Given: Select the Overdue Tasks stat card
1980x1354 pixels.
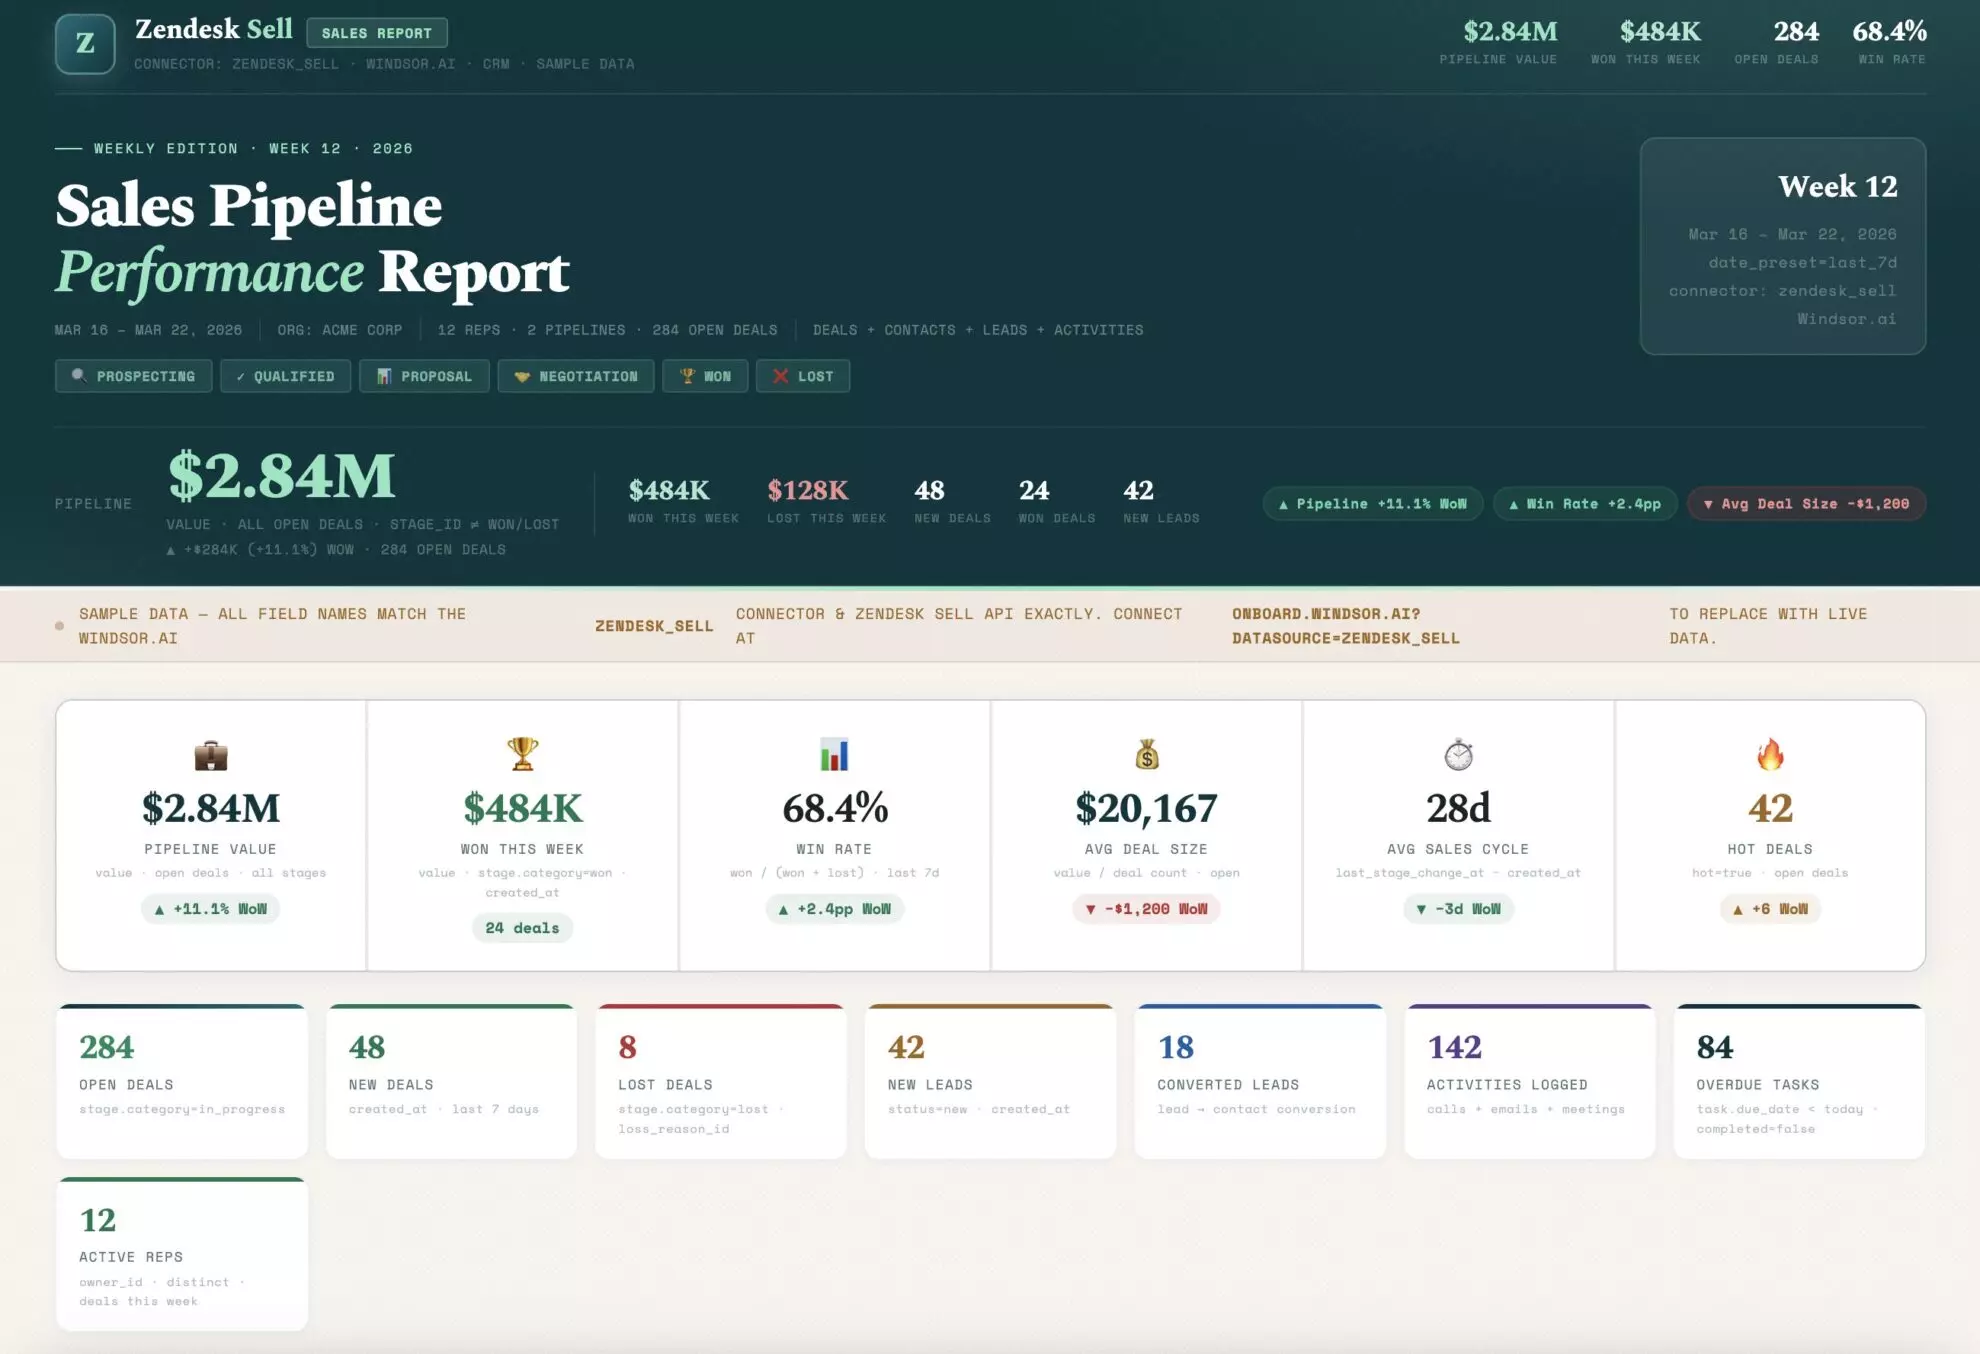Looking at the screenshot, I should 1798,1080.
